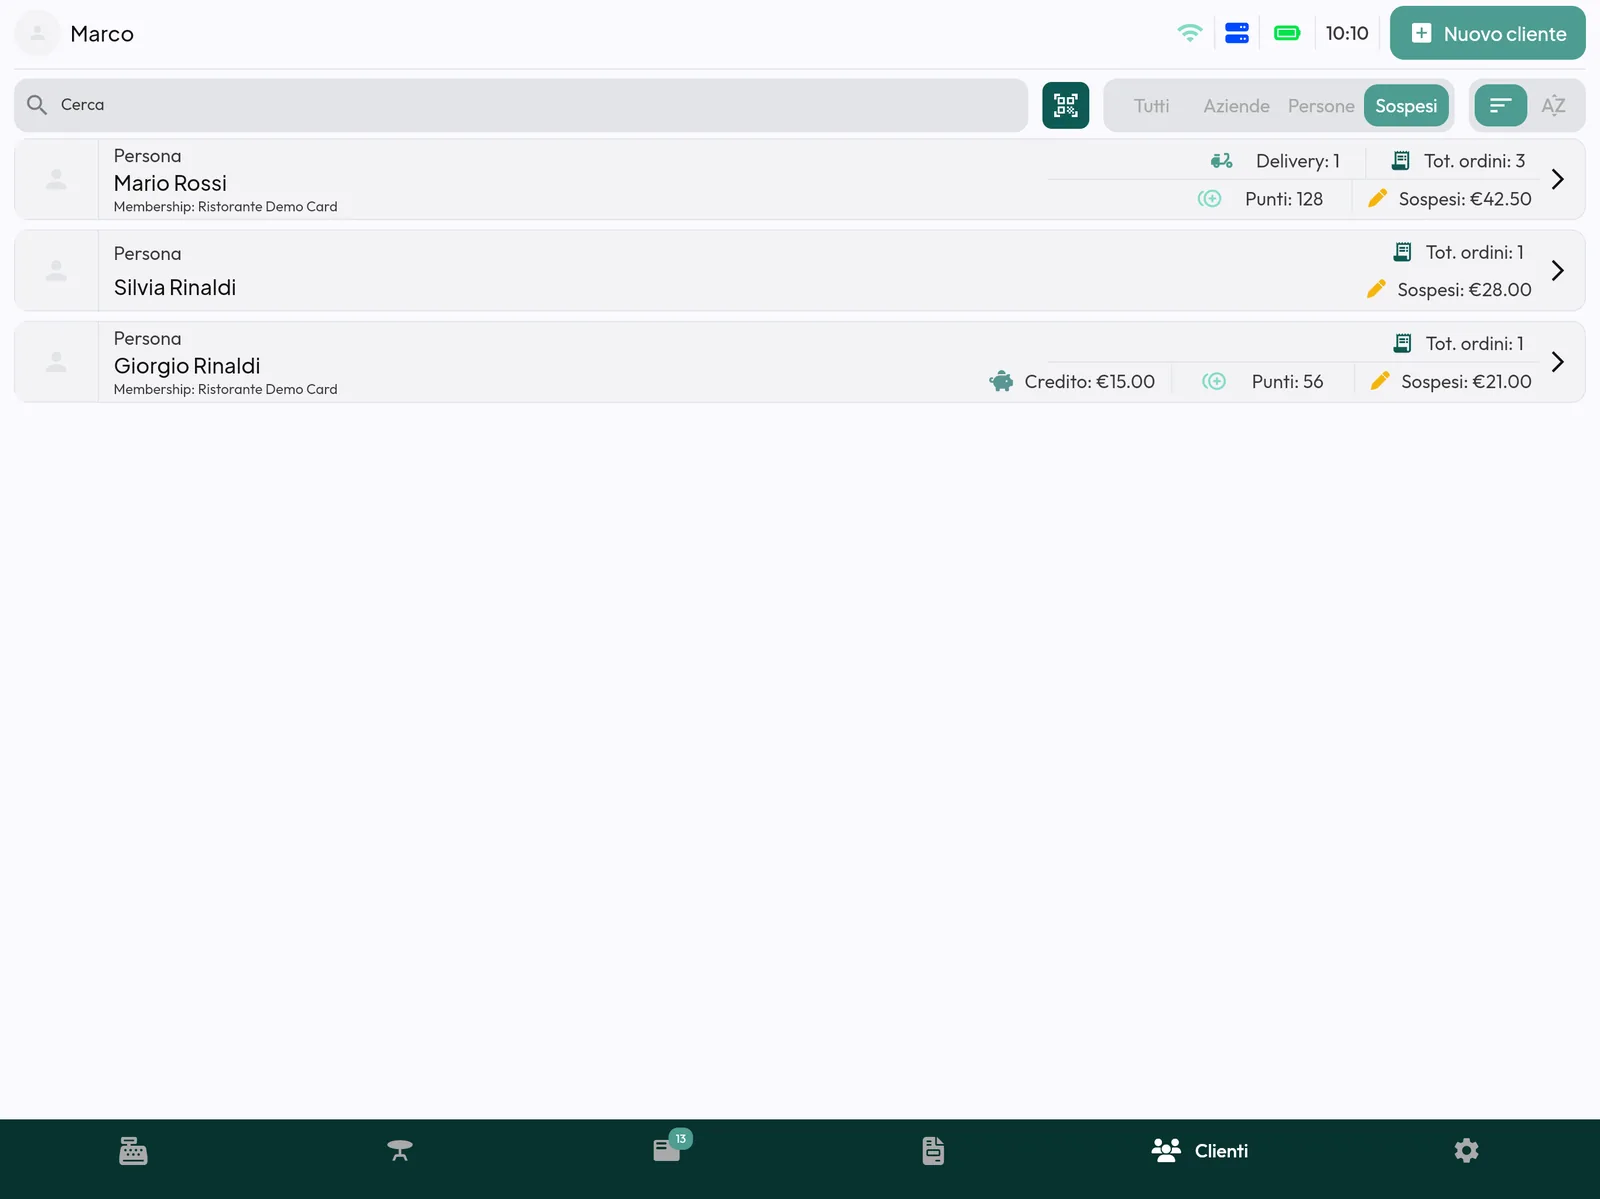
Task: Switch to the Aziende filter tab
Action: (x=1237, y=106)
